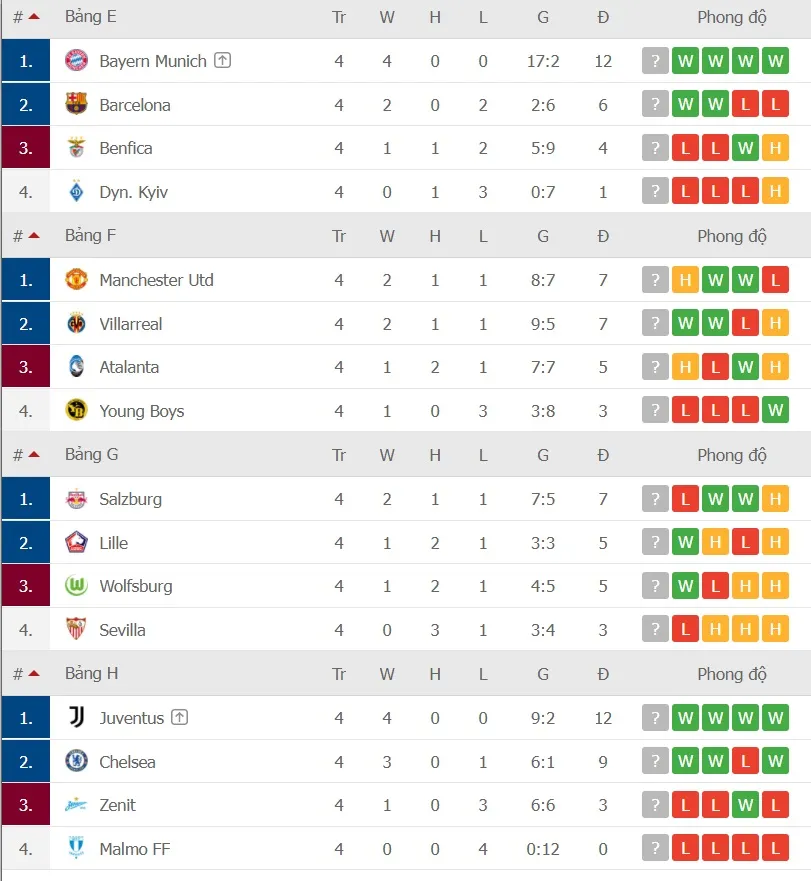
Task: Click the Barcelona club crest
Action: click(77, 104)
